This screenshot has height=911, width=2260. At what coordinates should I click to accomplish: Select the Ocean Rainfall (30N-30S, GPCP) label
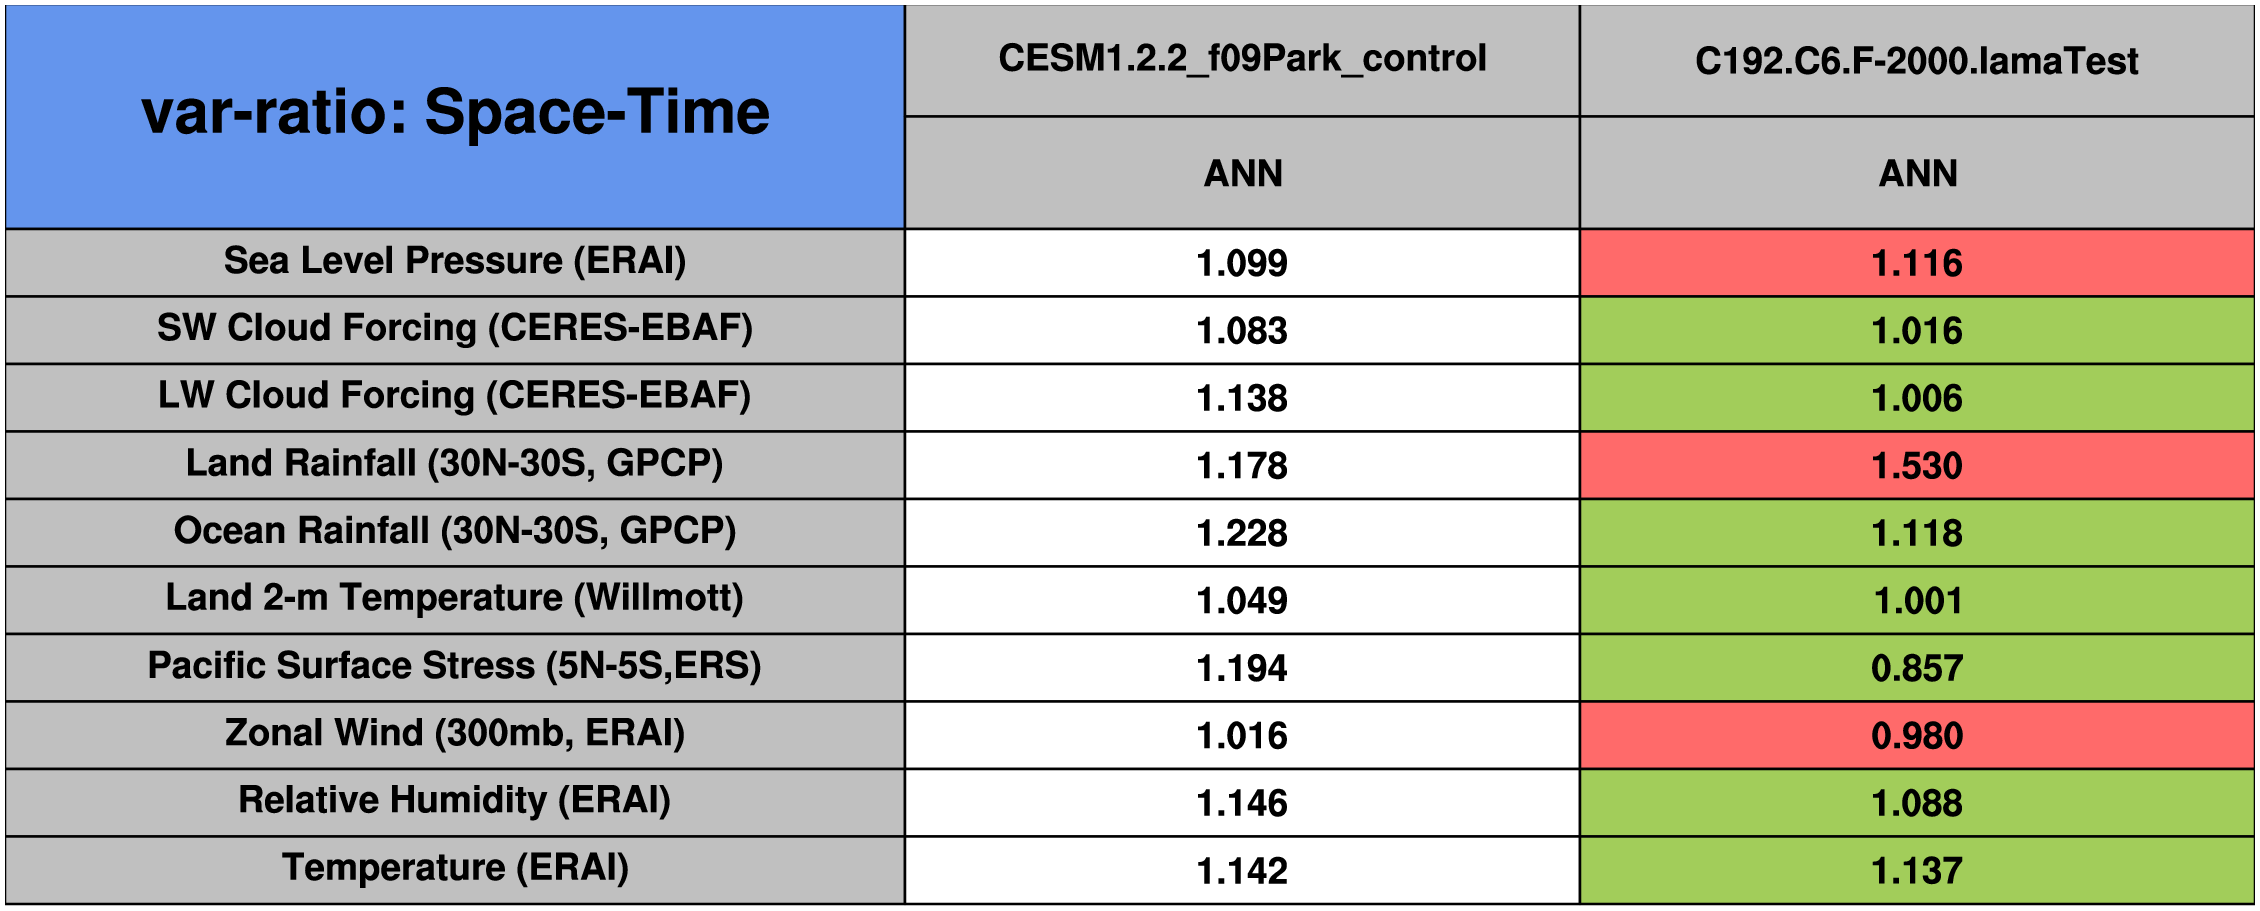click(455, 531)
